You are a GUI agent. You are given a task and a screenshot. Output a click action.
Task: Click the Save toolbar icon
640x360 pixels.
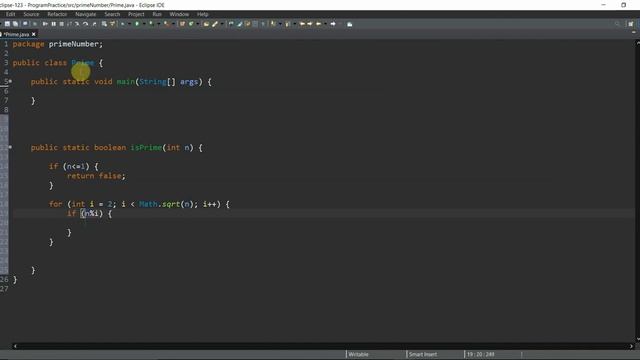tap(7, 24)
